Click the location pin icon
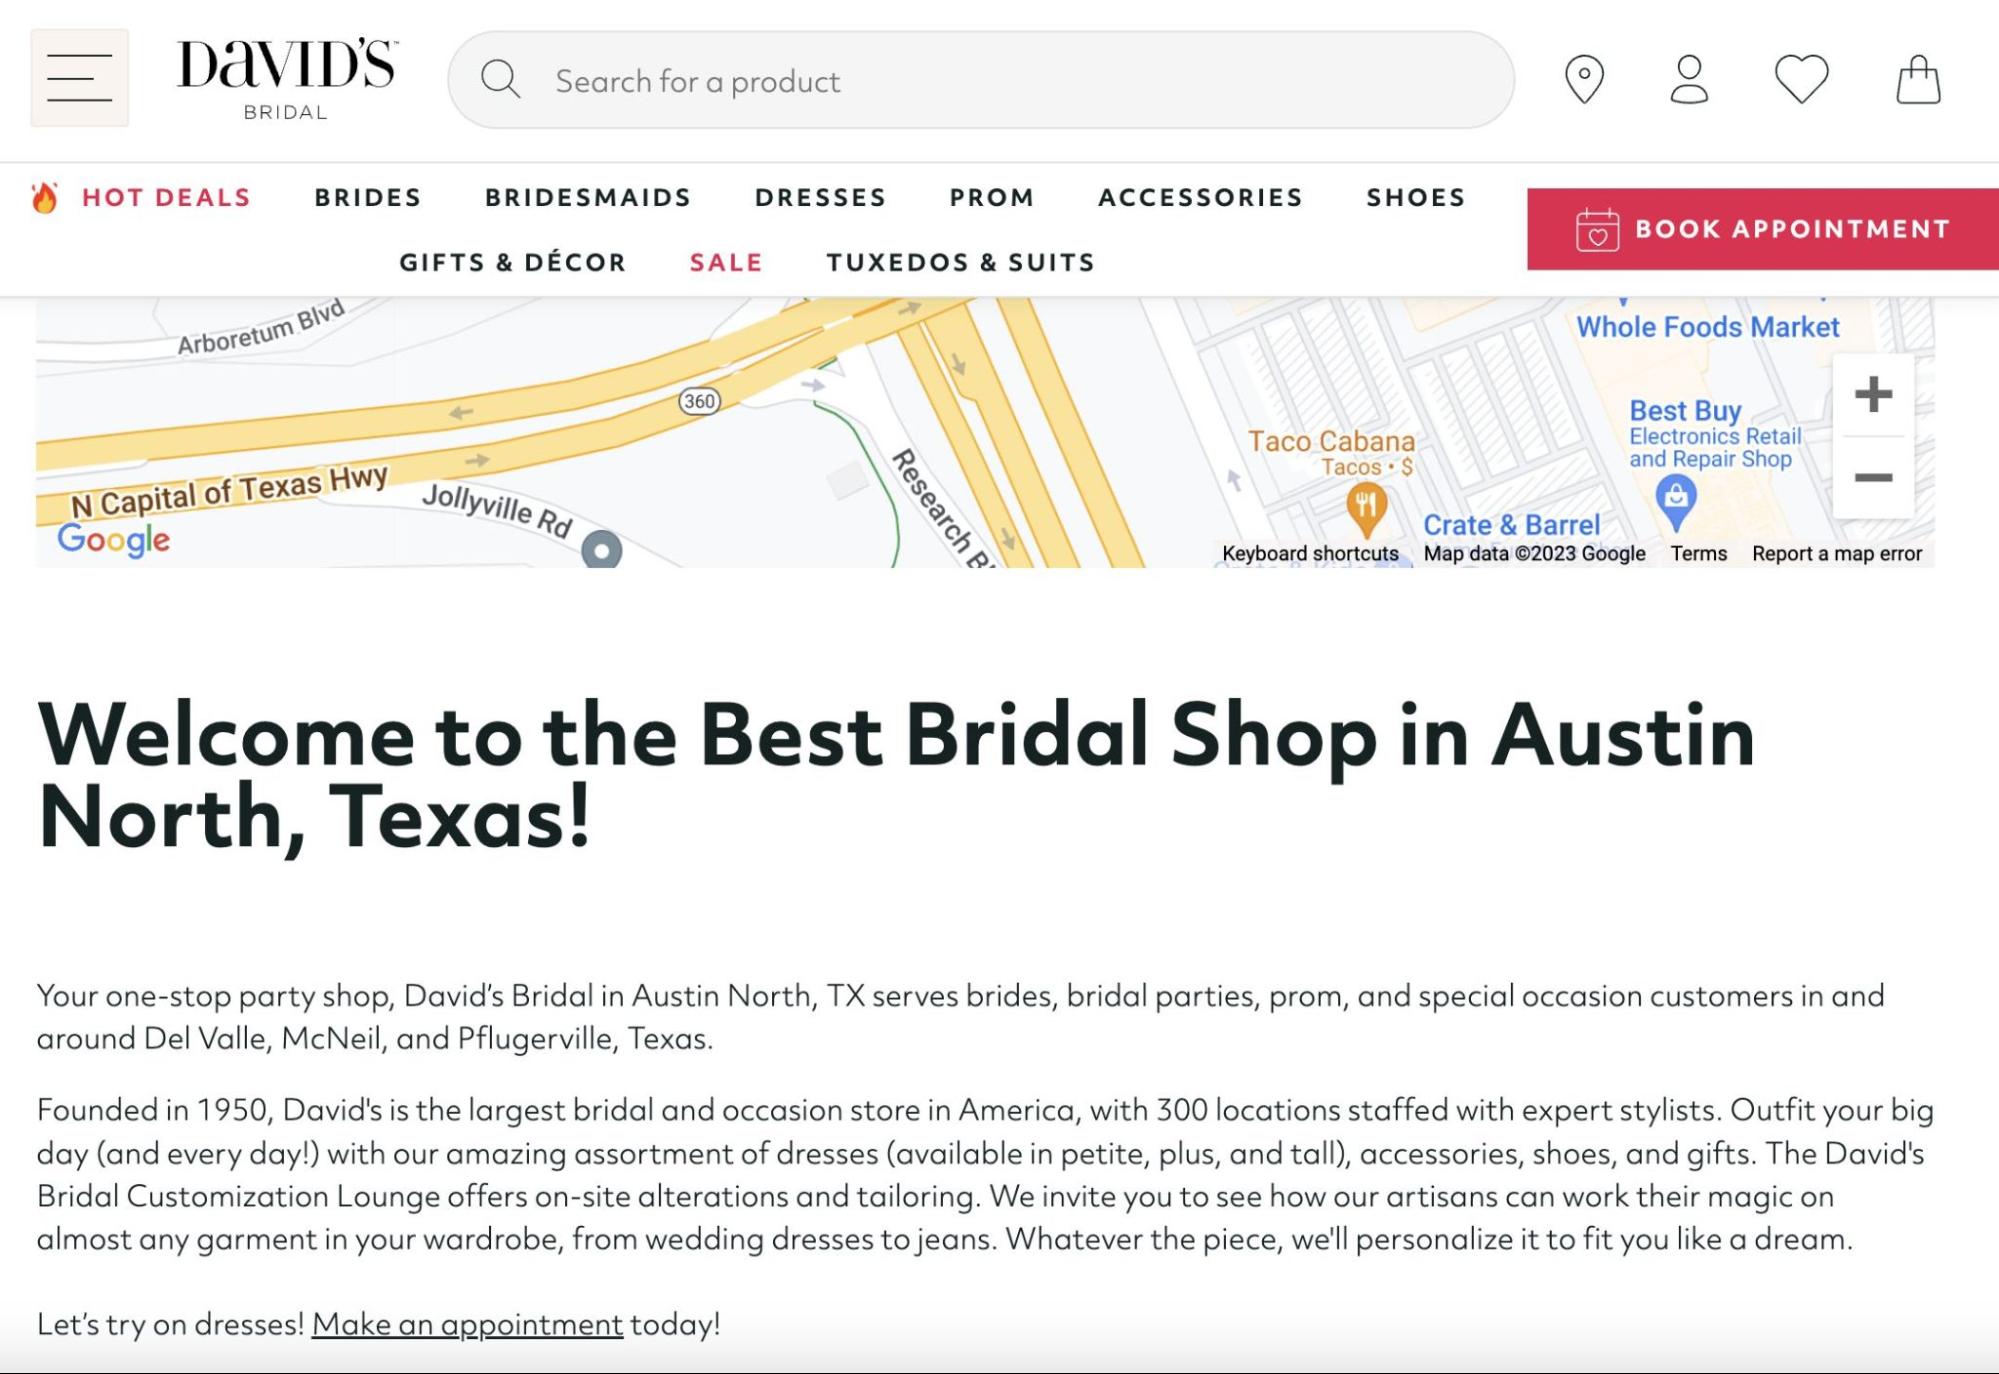This screenshot has height=1374, width=1999. pyautogui.click(x=1587, y=79)
